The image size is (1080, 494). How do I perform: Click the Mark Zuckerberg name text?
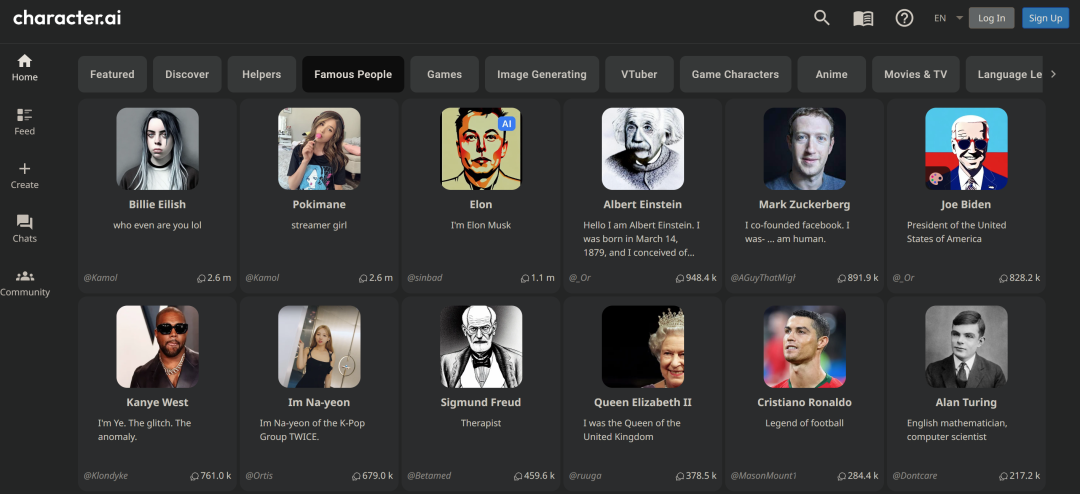point(804,205)
